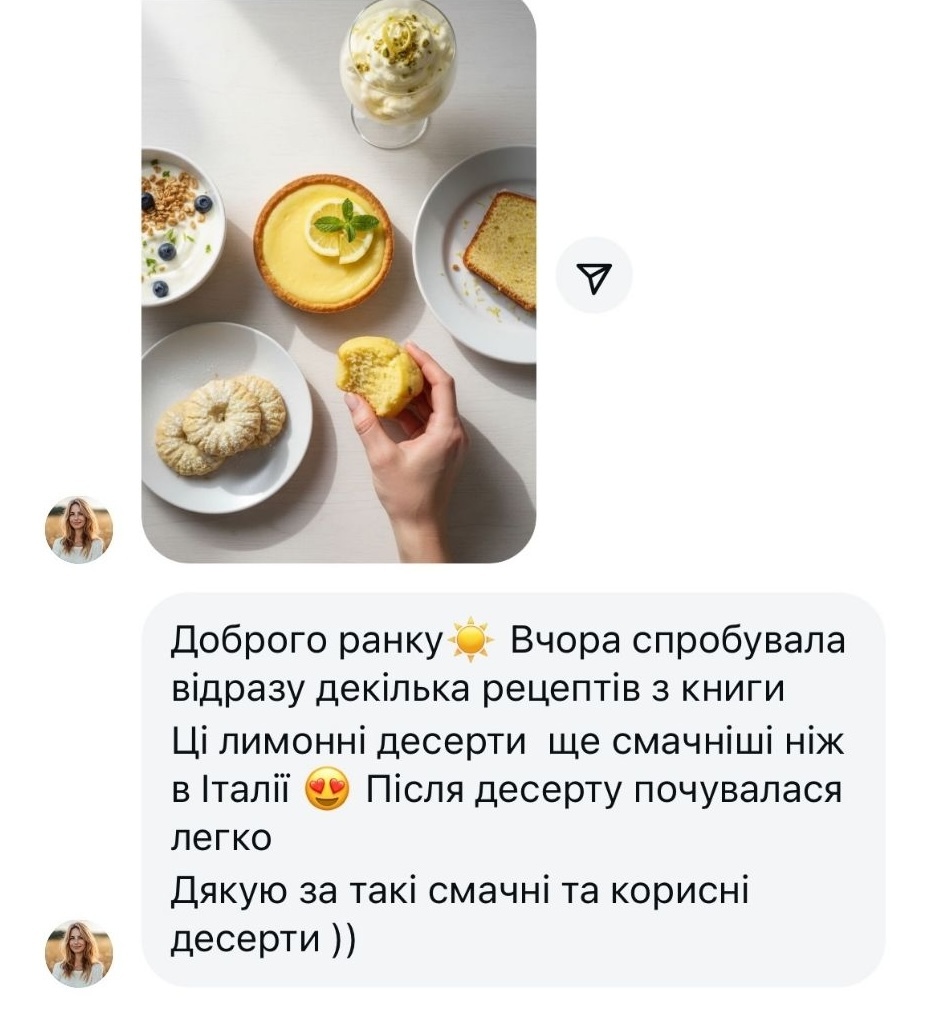The height and width of the screenshot is (1021, 931).
Task: Open sender's avatar next to the text message
Action: pos(79,953)
